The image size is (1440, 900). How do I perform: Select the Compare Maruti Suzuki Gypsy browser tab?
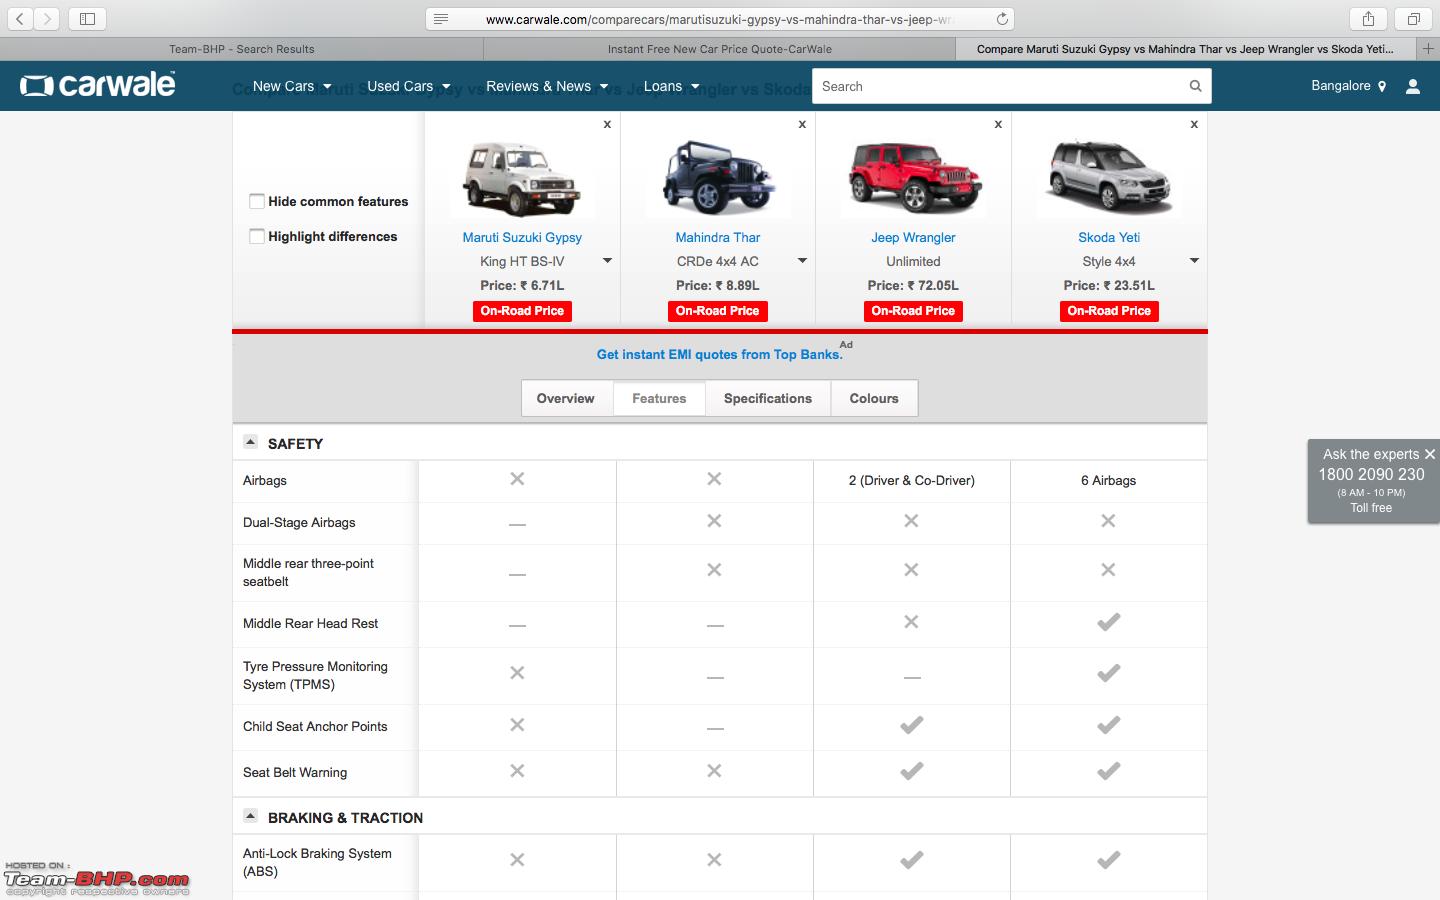tap(1186, 48)
